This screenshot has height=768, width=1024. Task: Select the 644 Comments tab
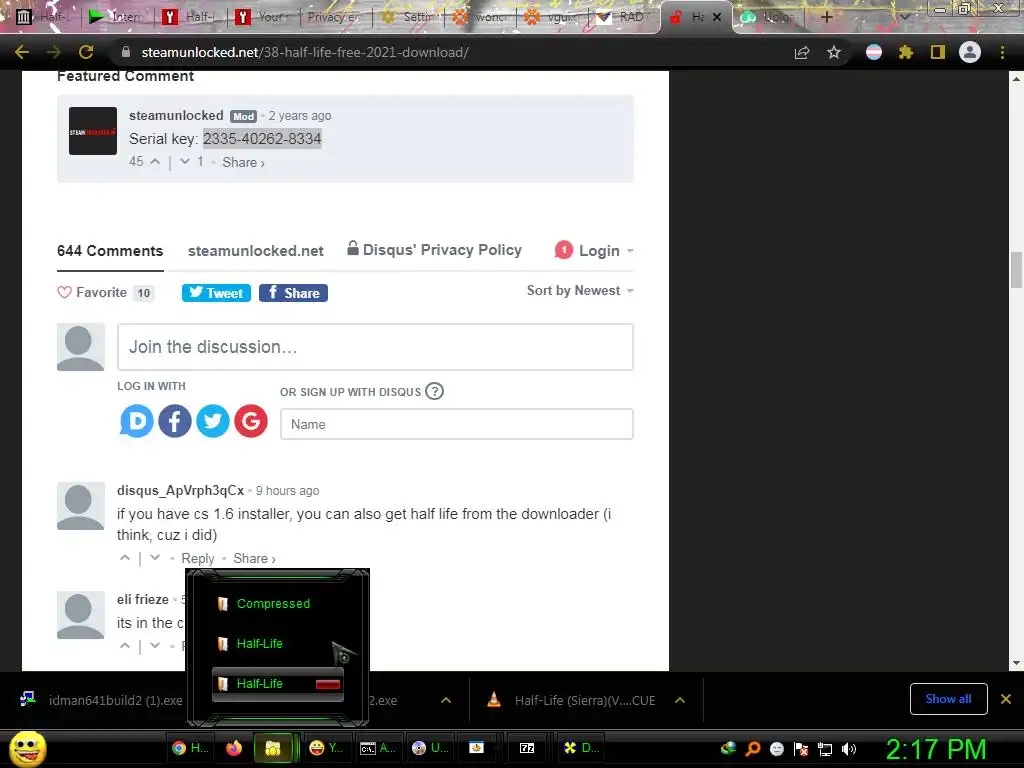(110, 251)
